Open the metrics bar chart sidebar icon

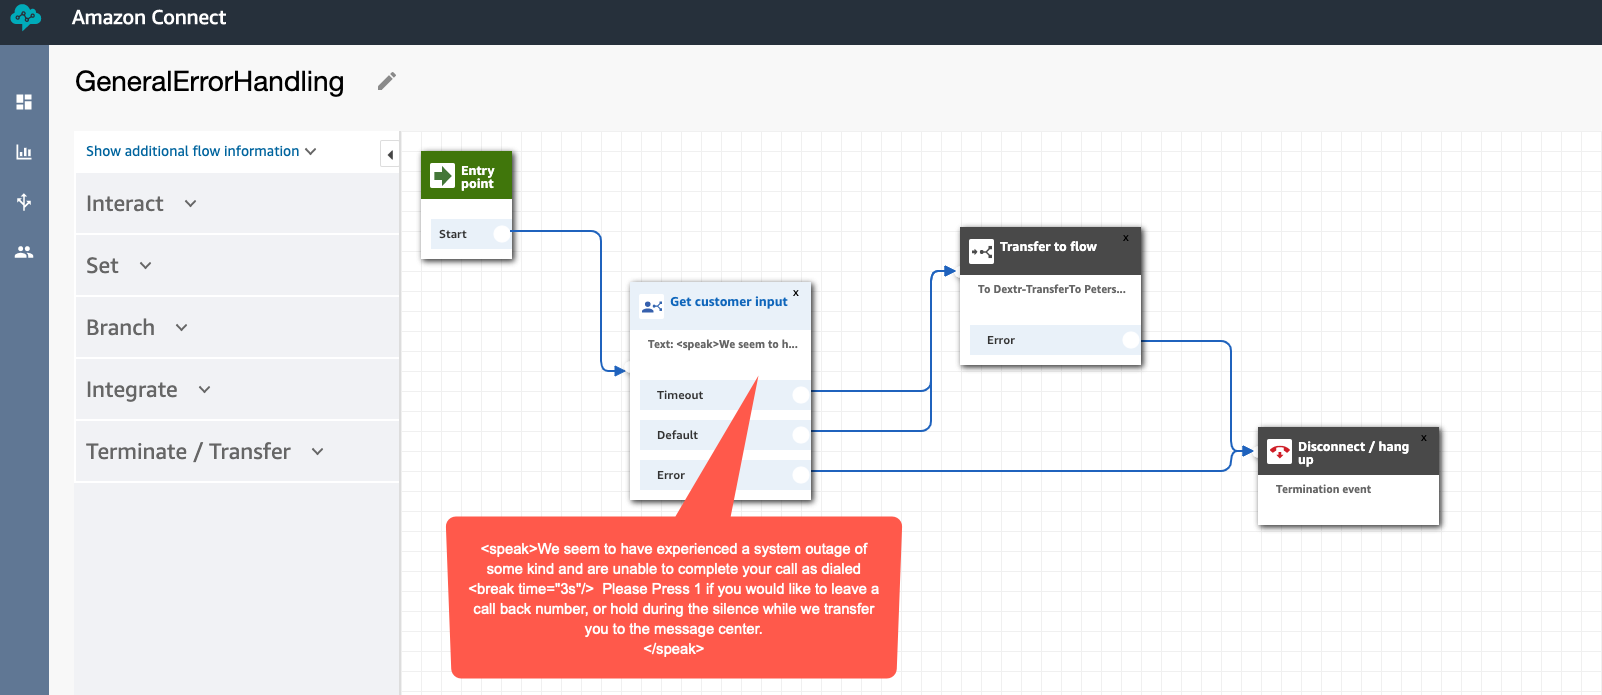click(24, 152)
